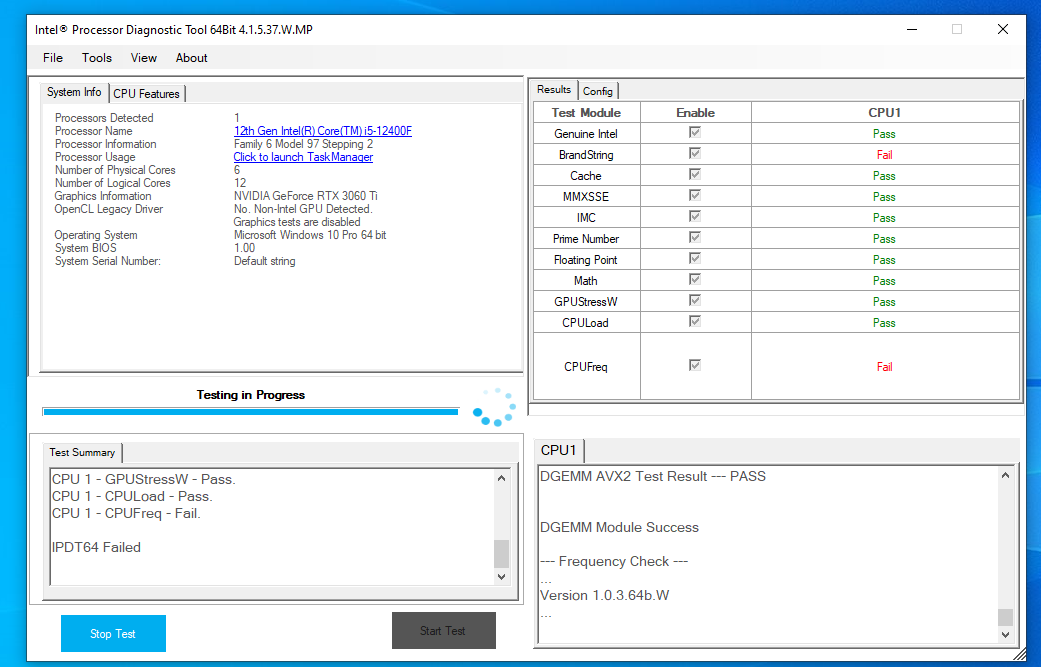Click the CPU1 output scrollbar thumb
Screen dimensions: 1041x667
pyautogui.click(x=1005, y=617)
